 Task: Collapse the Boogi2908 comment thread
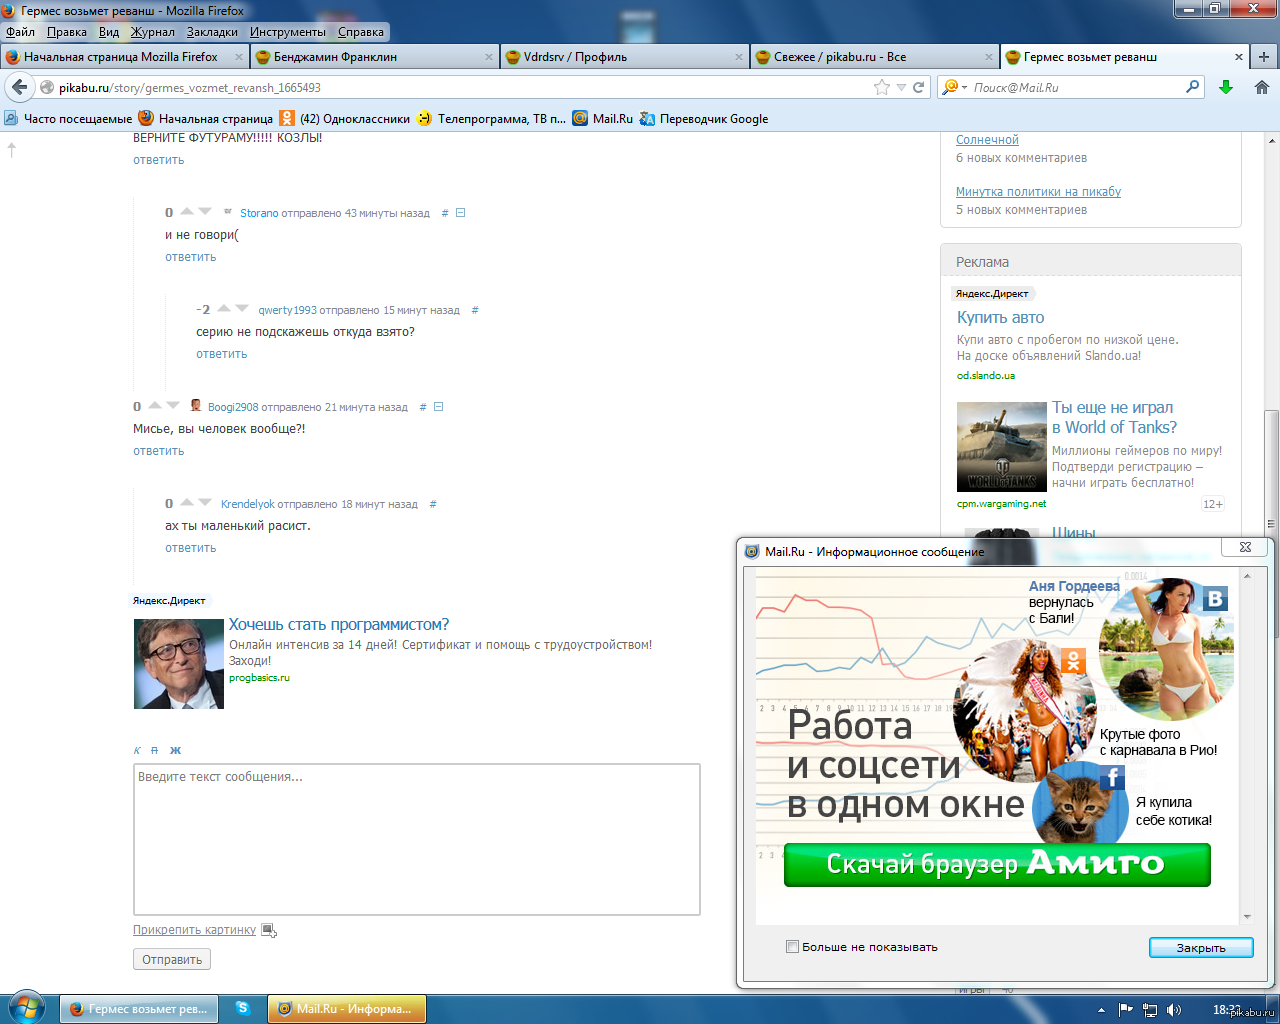pyautogui.click(x=438, y=407)
